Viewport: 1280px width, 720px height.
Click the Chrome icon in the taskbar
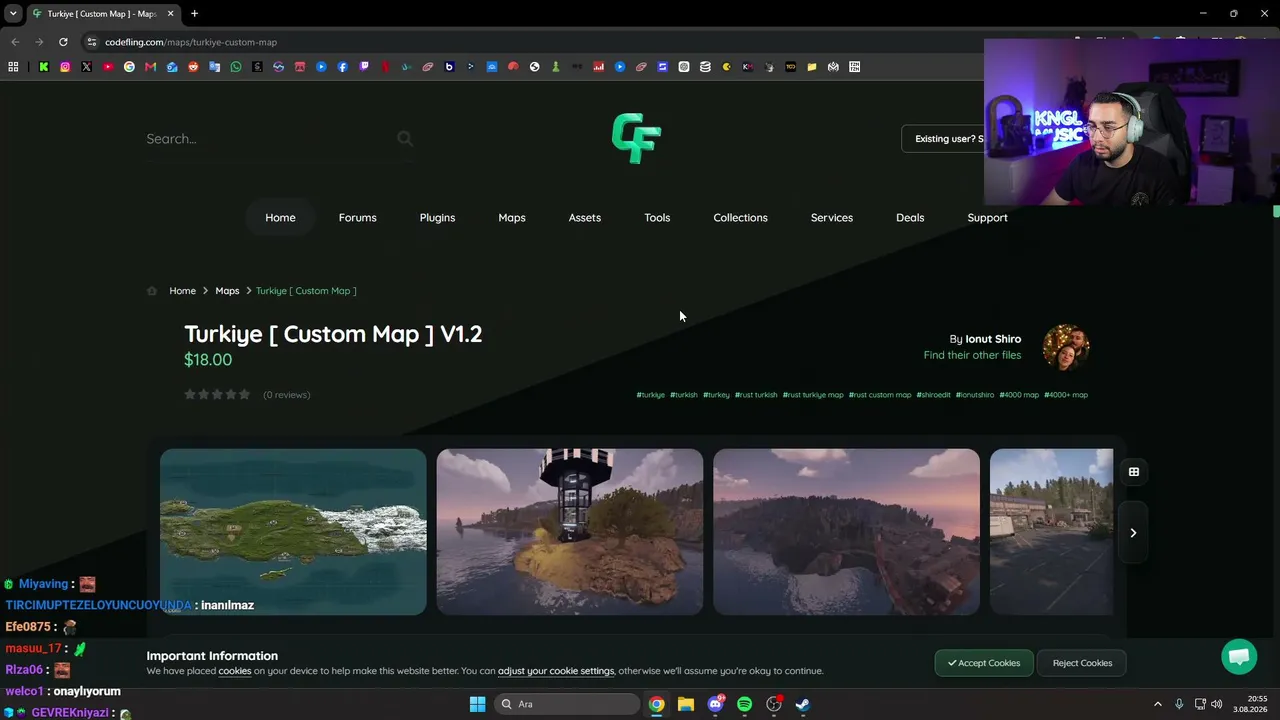pos(656,704)
